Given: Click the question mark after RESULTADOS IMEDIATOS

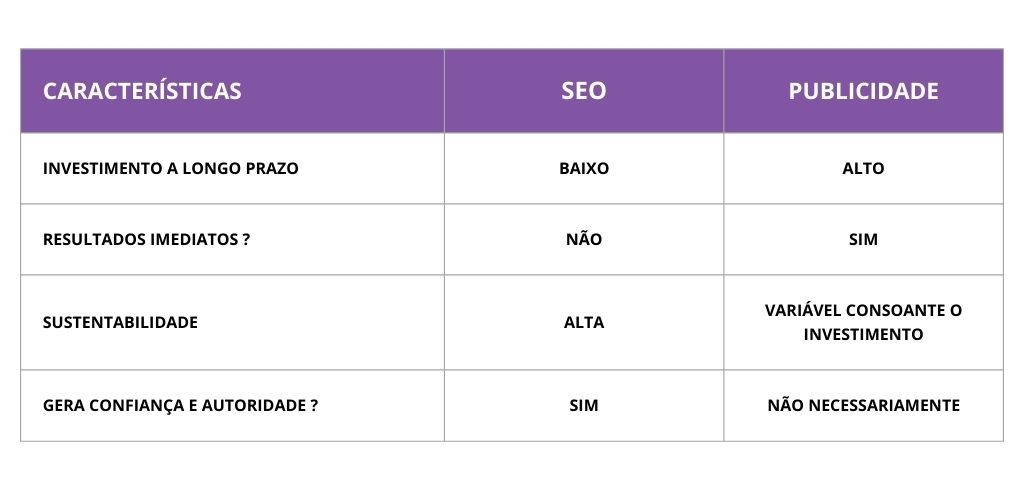Looking at the screenshot, I should point(246,240).
